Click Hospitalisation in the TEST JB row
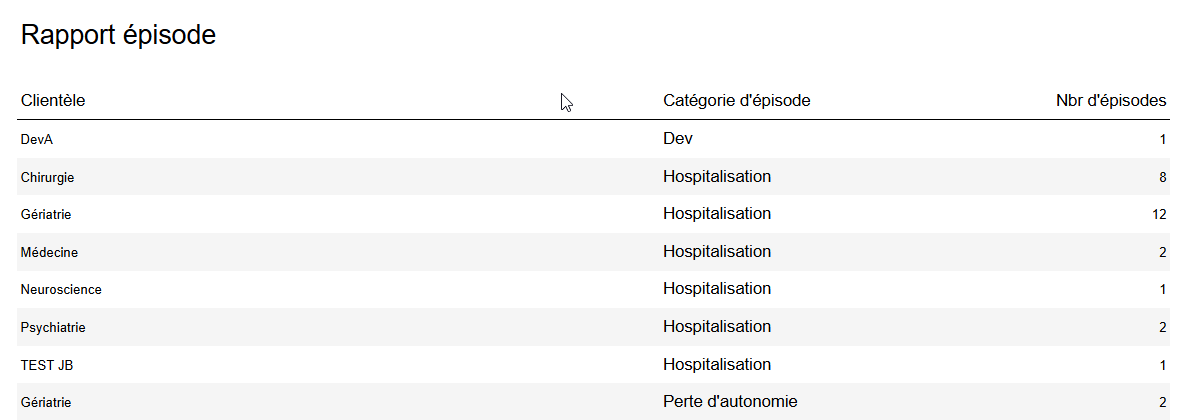This screenshot has width=1198, height=420. (717, 364)
